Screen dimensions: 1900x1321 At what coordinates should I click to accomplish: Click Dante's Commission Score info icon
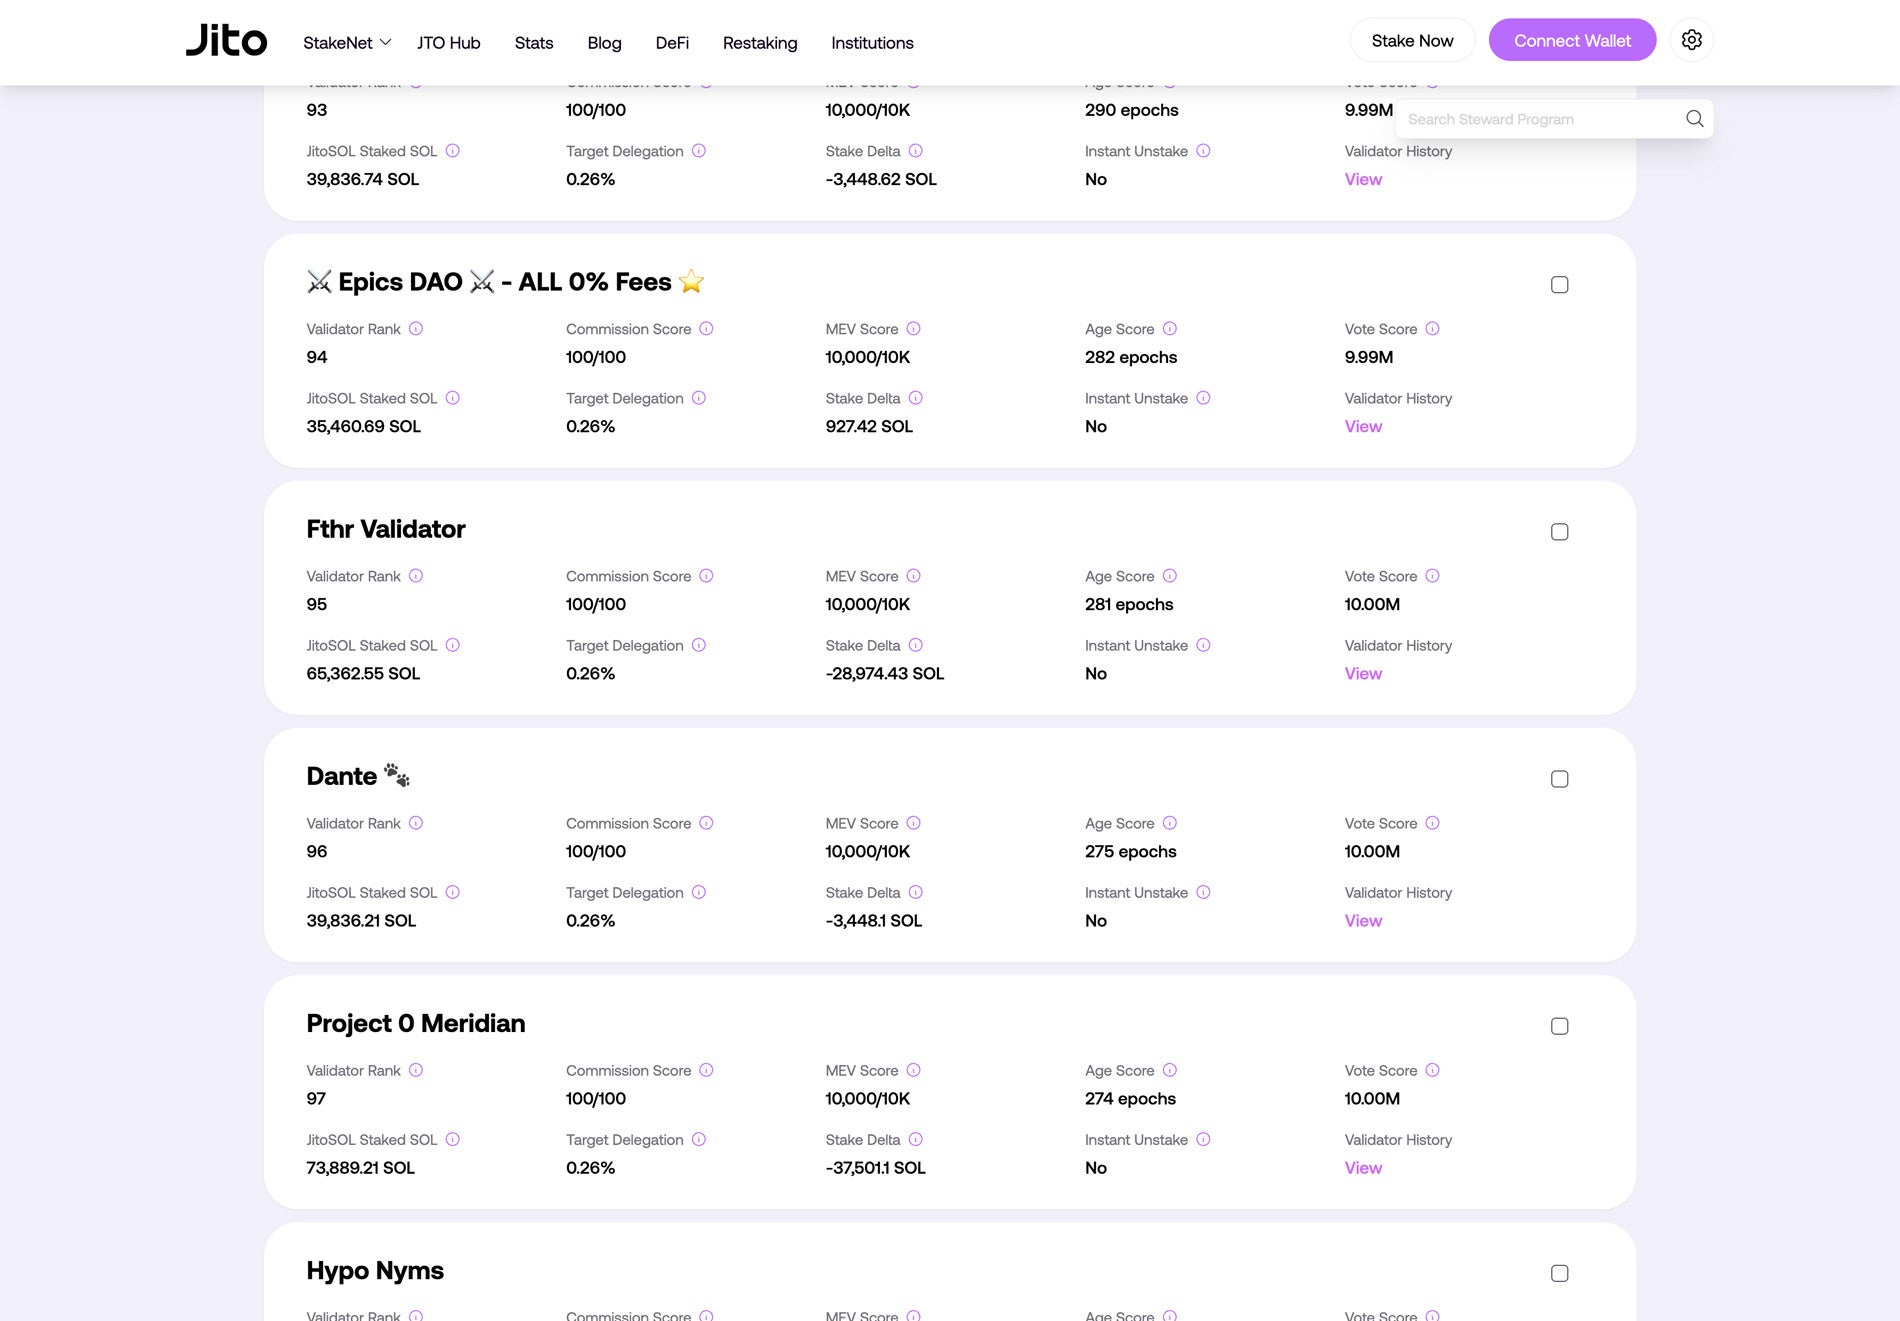click(706, 823)
